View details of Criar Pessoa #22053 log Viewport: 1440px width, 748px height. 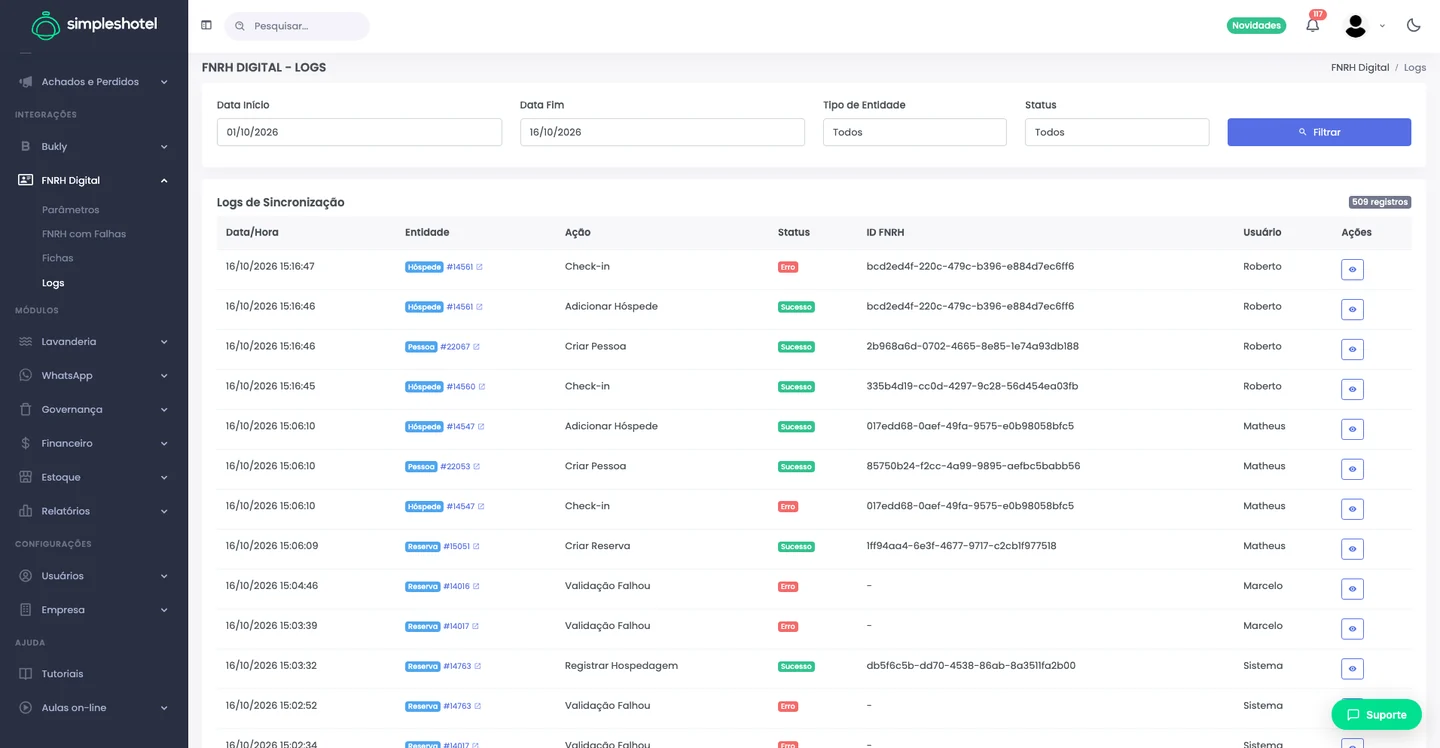pos(1352,470)
